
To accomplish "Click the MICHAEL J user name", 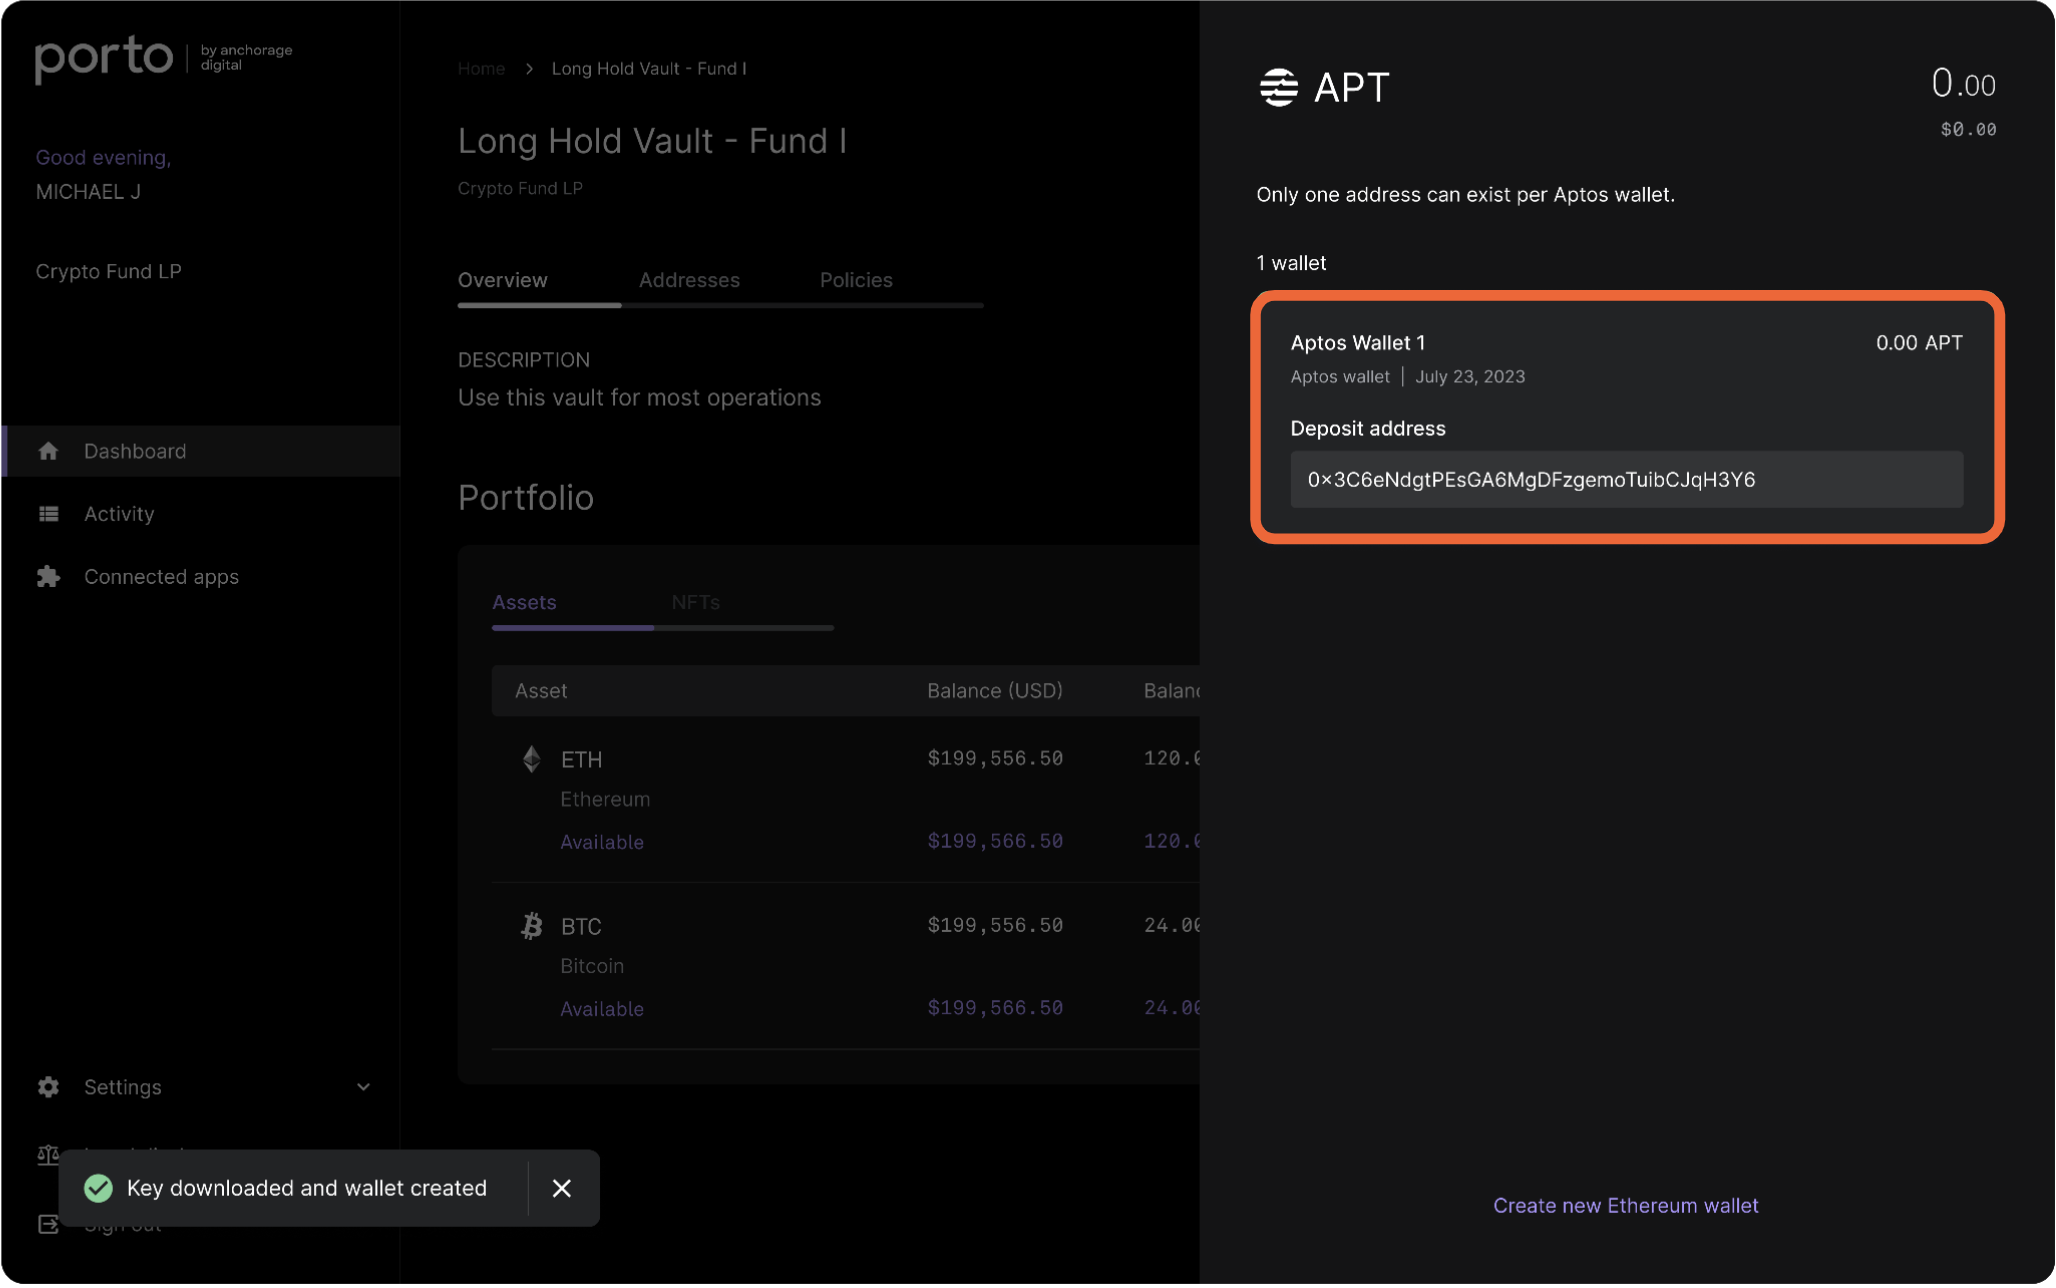I will tap(88, 192).
